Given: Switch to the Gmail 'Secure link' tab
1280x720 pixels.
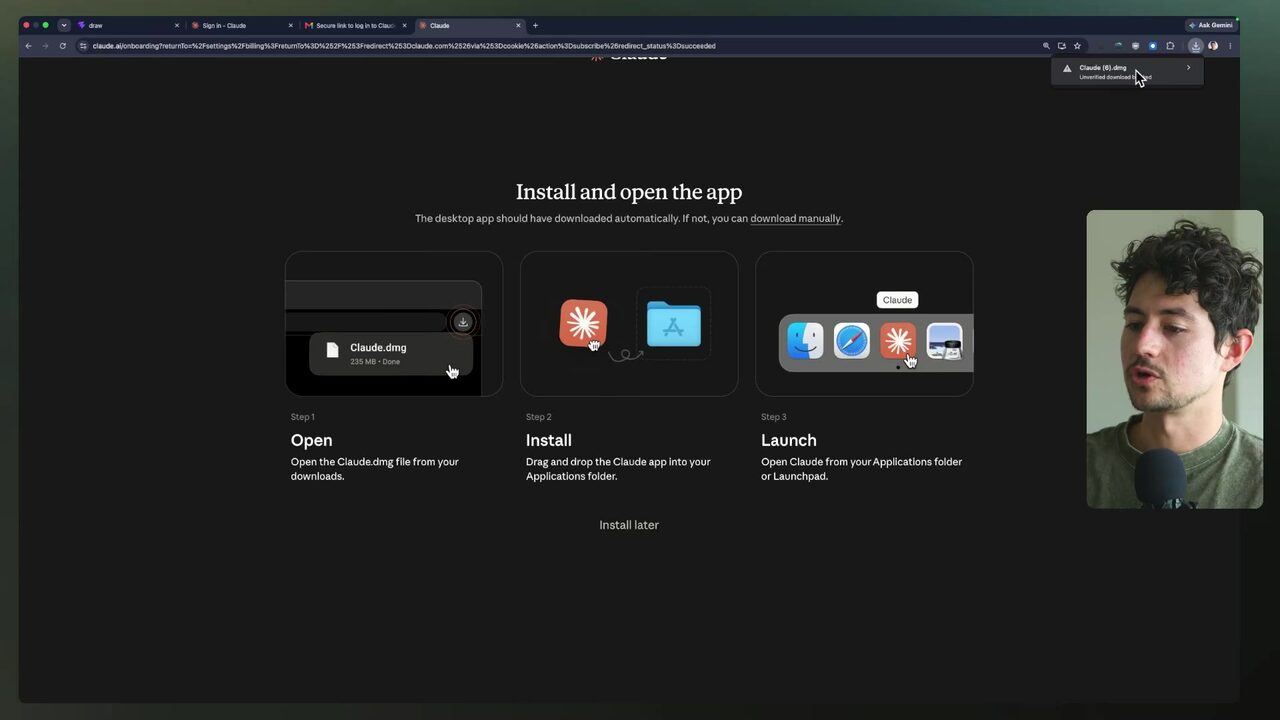Looking at the screenshot, I should [x=356, y=26].
